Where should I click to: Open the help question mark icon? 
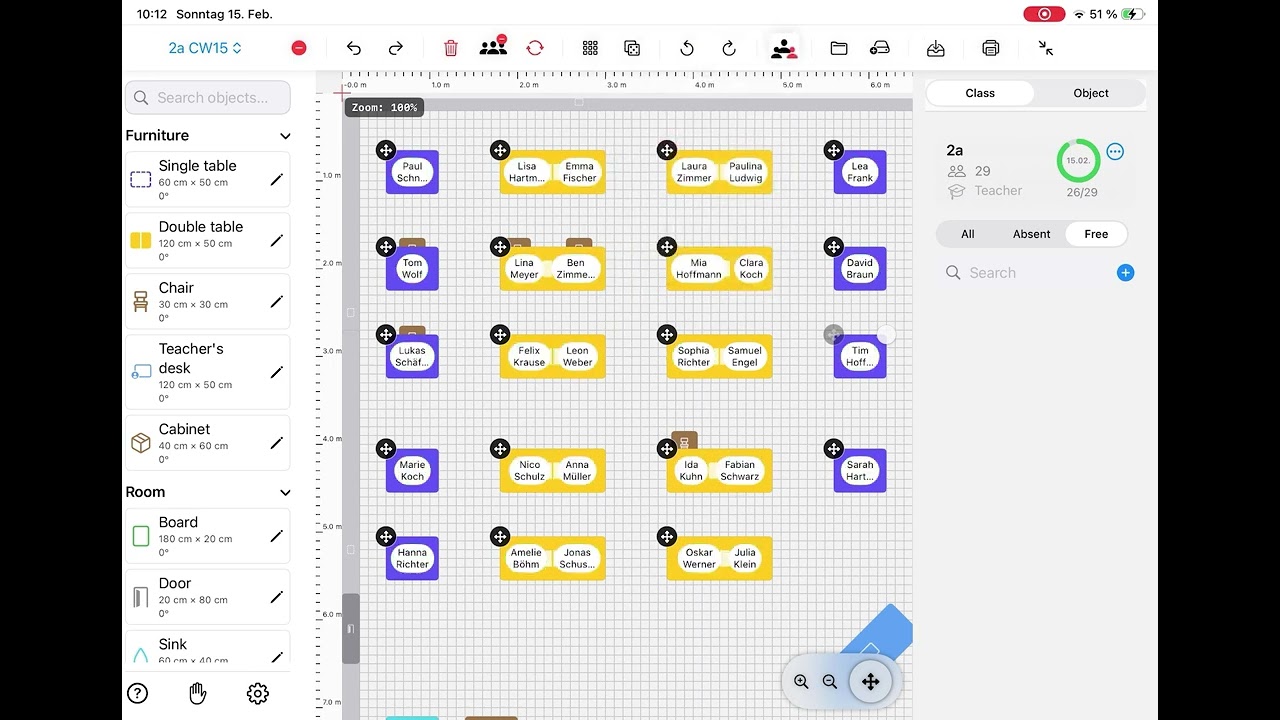click(138, 693)
